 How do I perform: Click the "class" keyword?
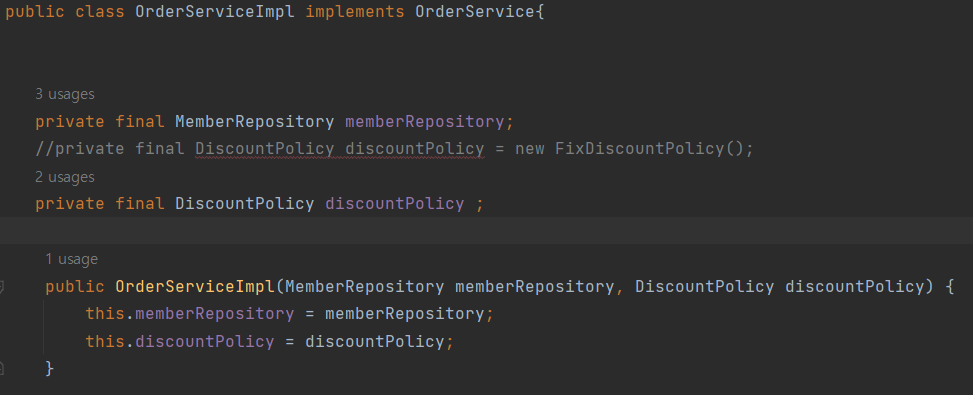[x=100, y=12]
